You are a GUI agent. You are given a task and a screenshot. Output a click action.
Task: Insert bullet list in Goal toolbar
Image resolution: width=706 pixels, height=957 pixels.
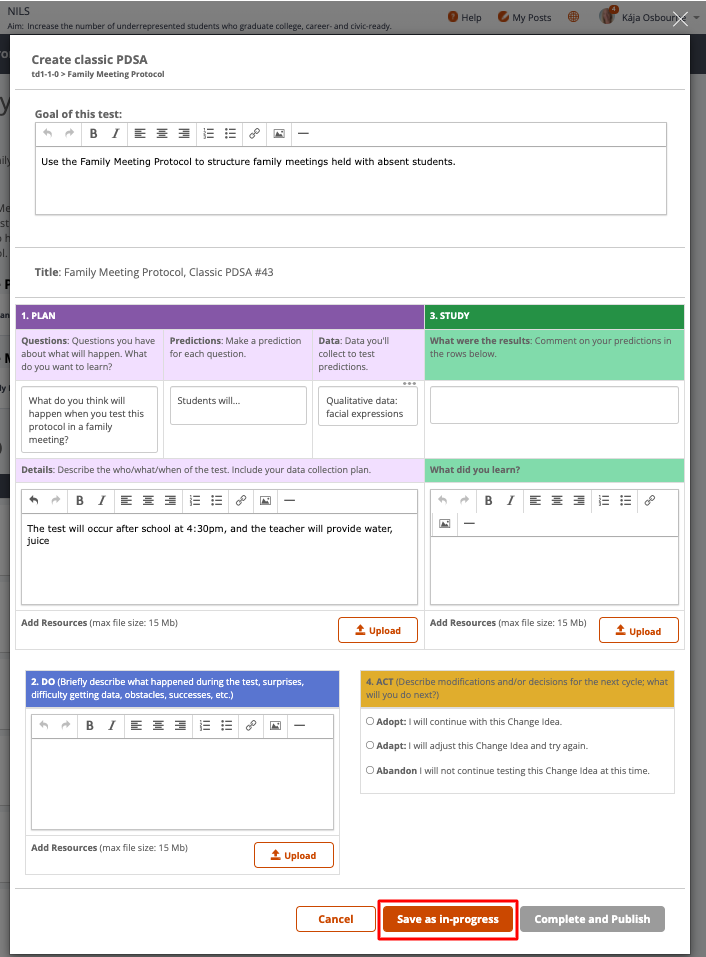pyautogui.click(x=230, y=134)
